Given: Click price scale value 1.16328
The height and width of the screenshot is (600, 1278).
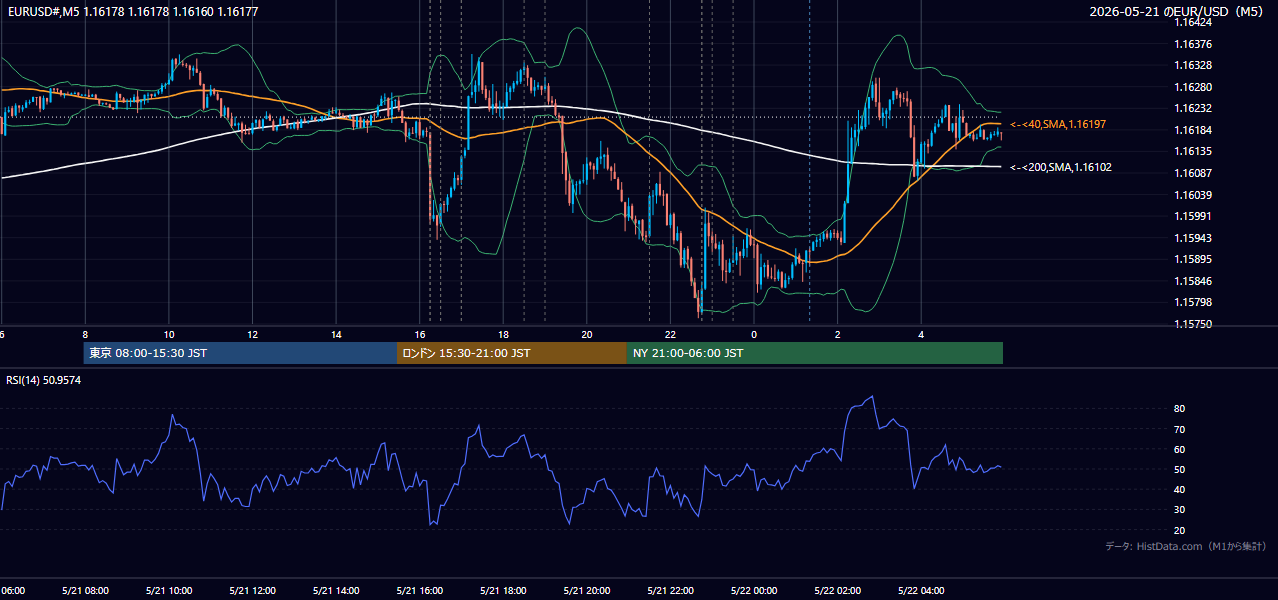Looking at the screenshot, I should tap(1192, 65).
